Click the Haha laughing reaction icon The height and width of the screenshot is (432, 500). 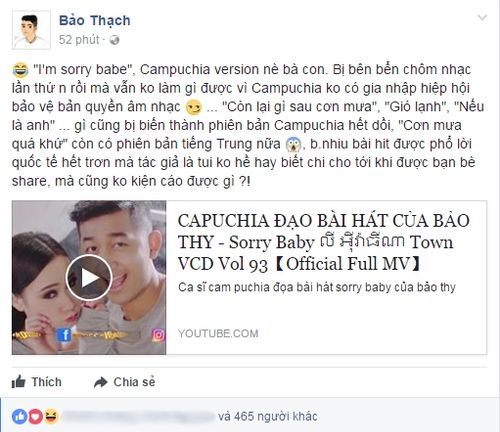coord(51,417)
